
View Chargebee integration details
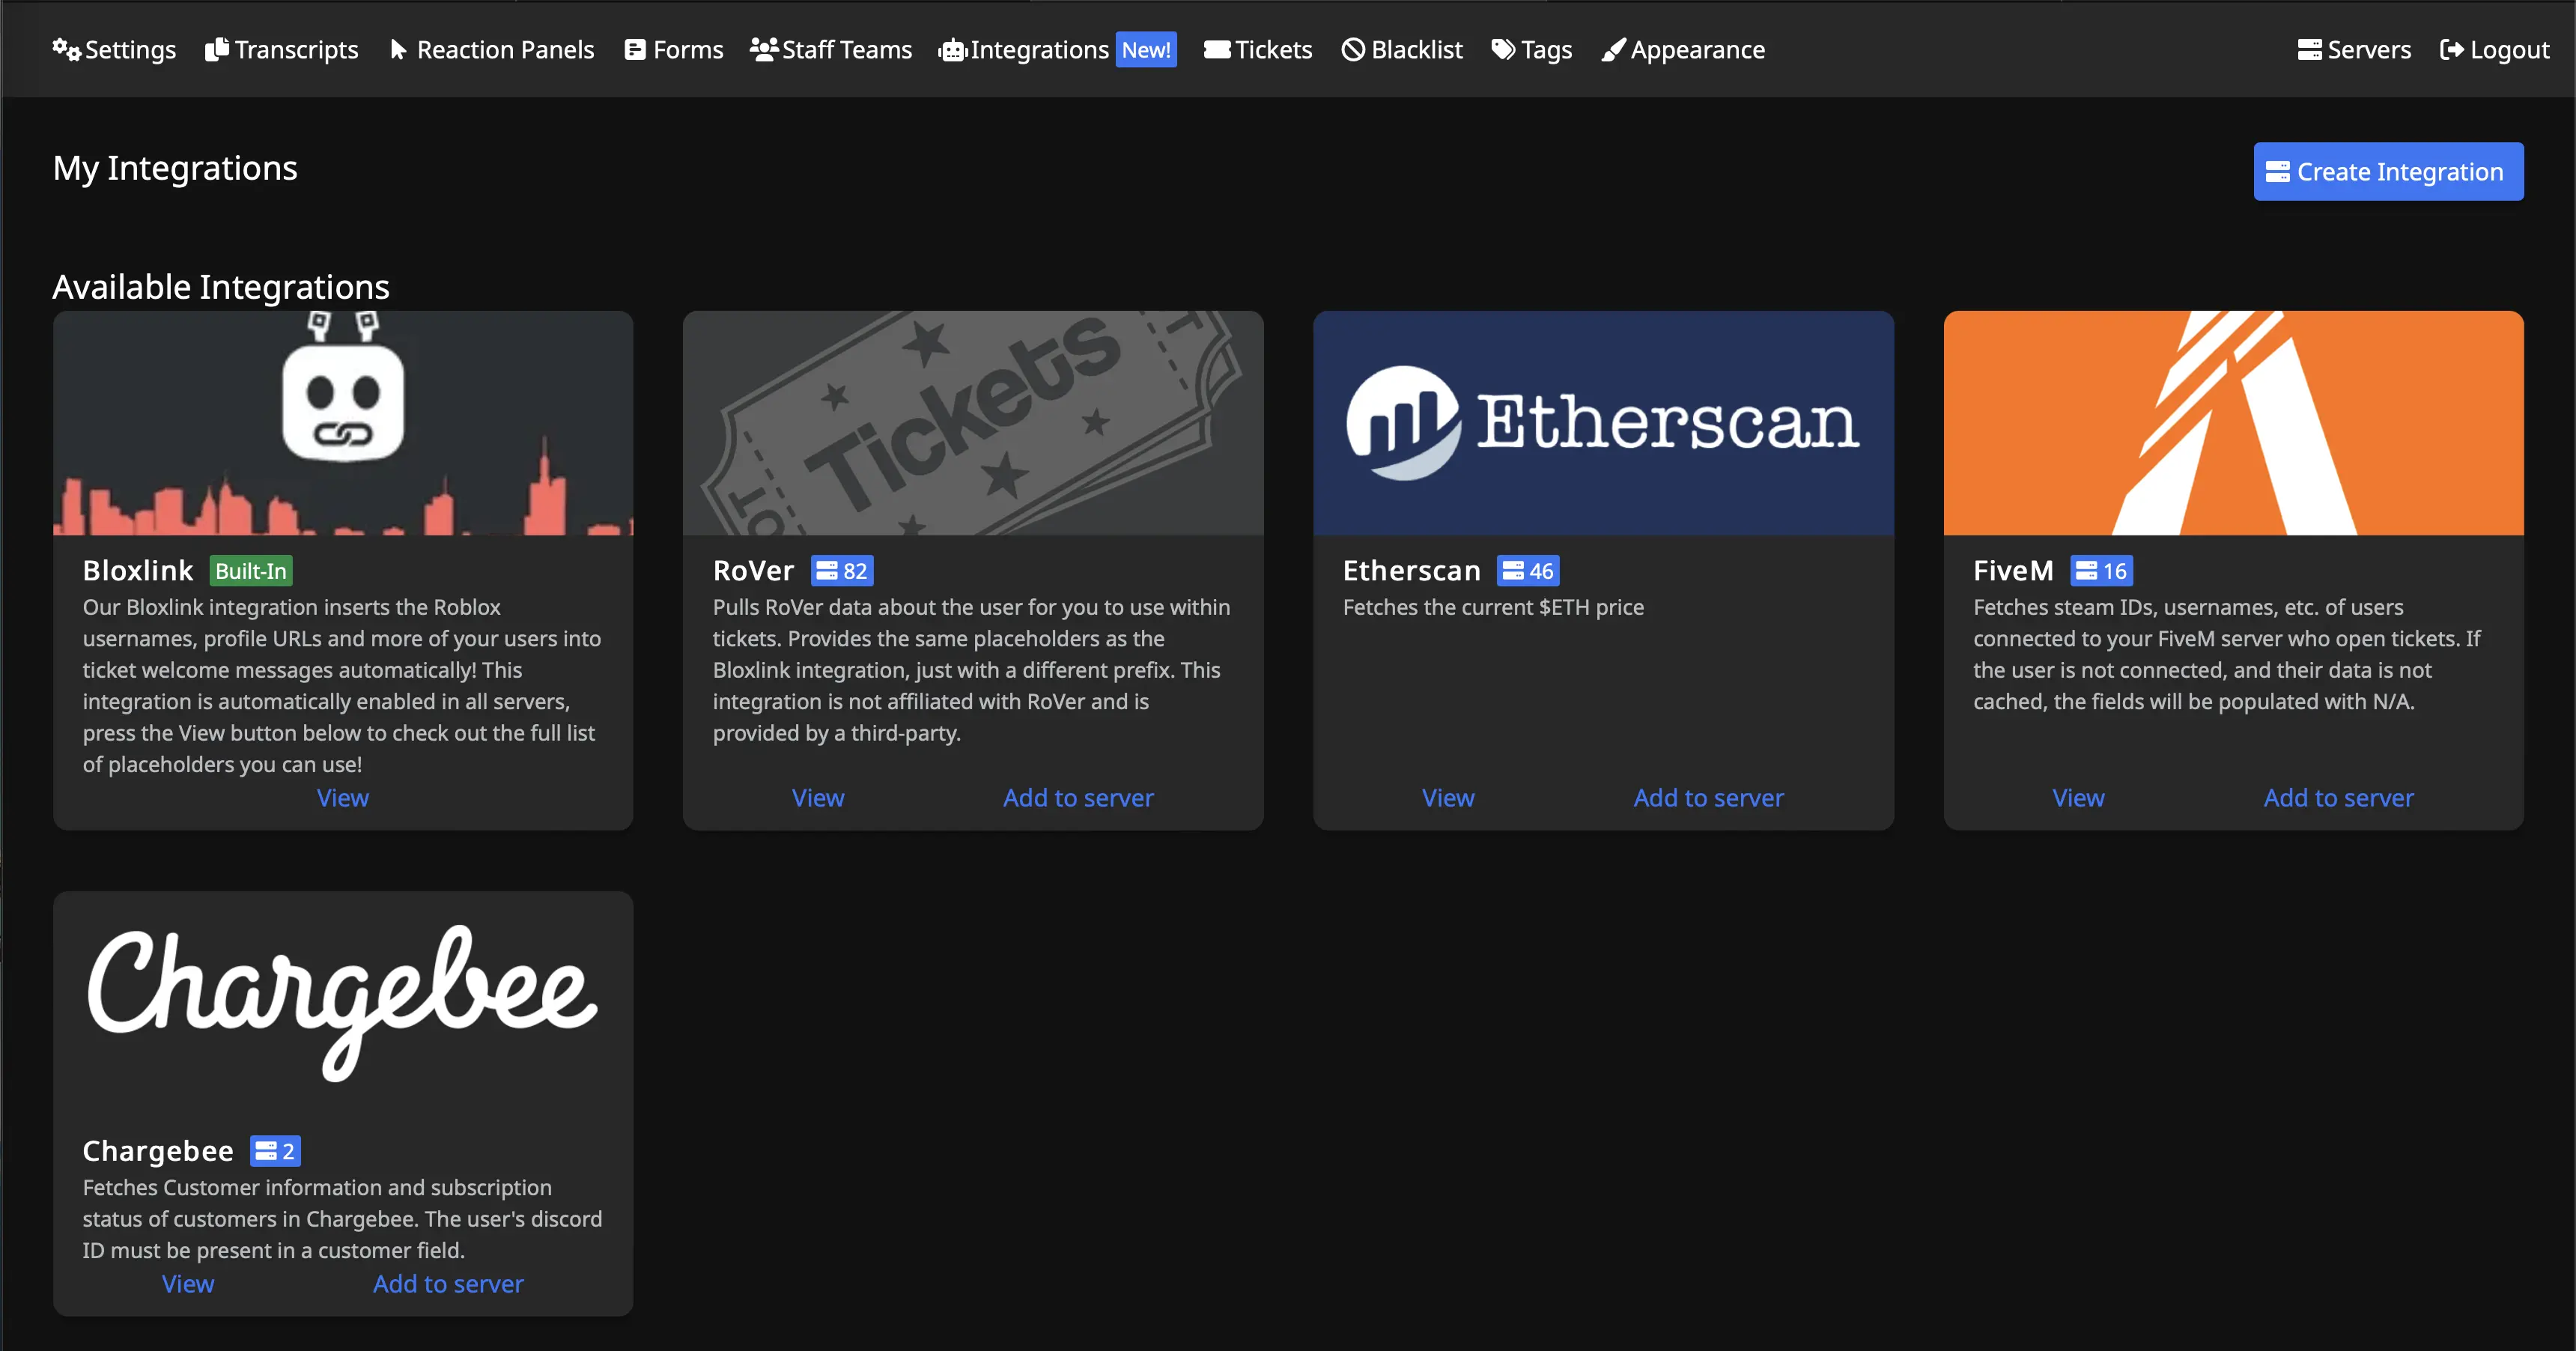tap(186, 1283)
